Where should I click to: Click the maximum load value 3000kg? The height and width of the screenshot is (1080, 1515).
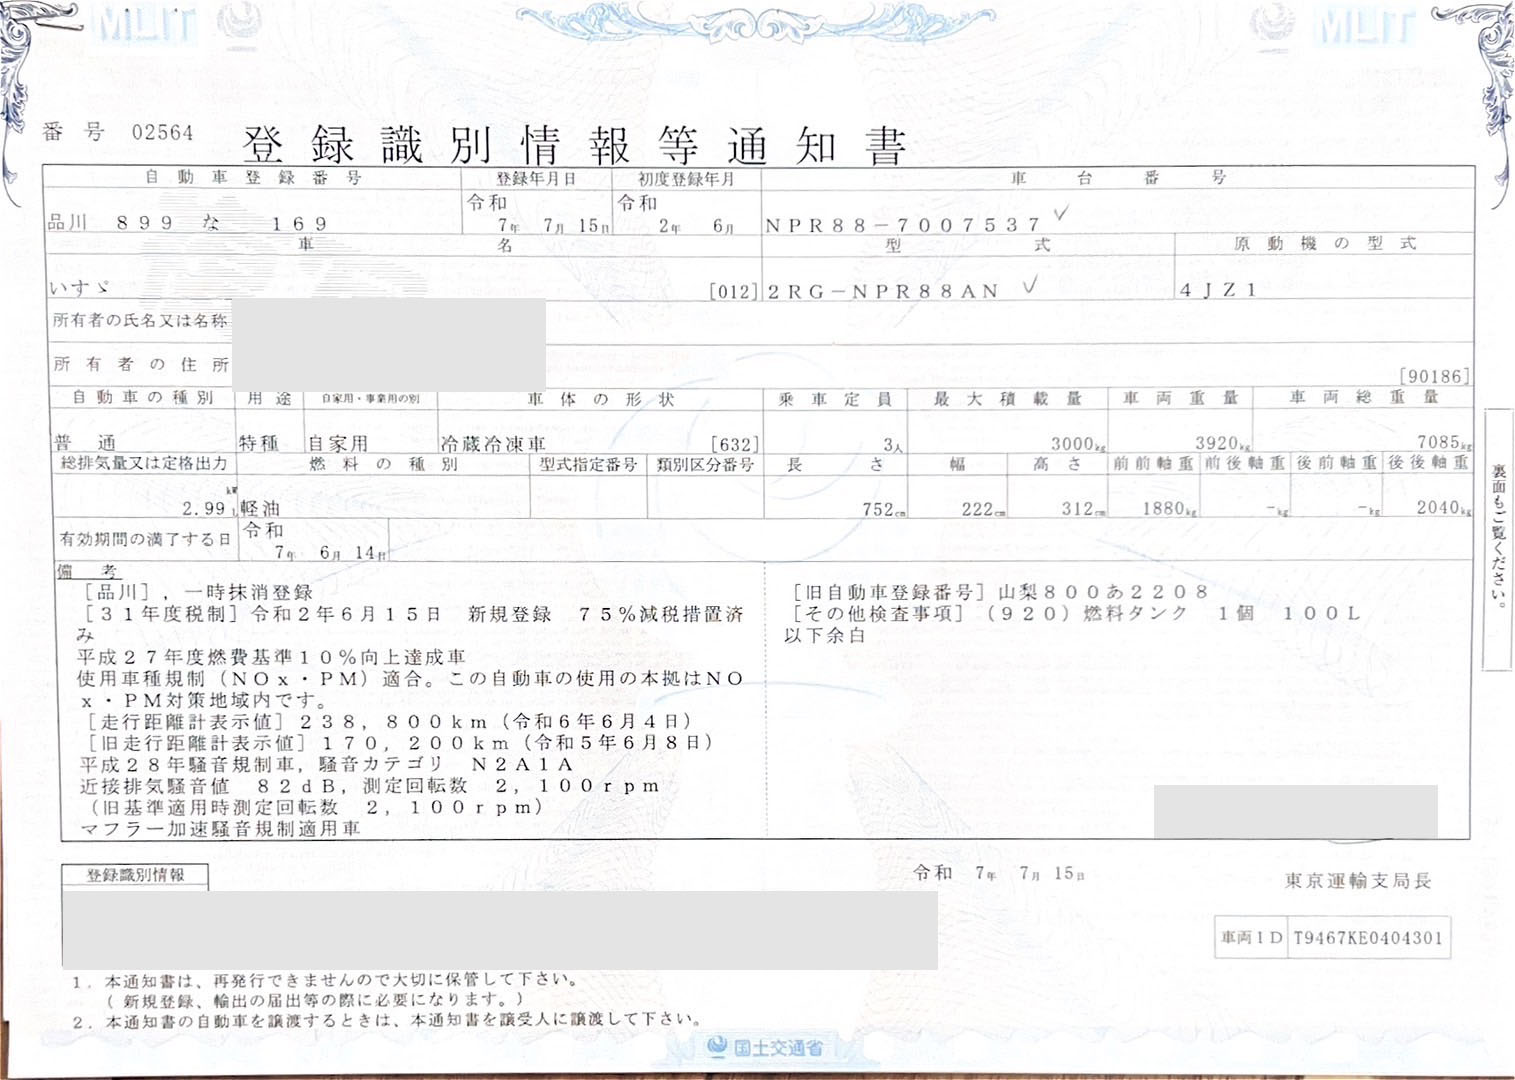tap(1077, 444)
